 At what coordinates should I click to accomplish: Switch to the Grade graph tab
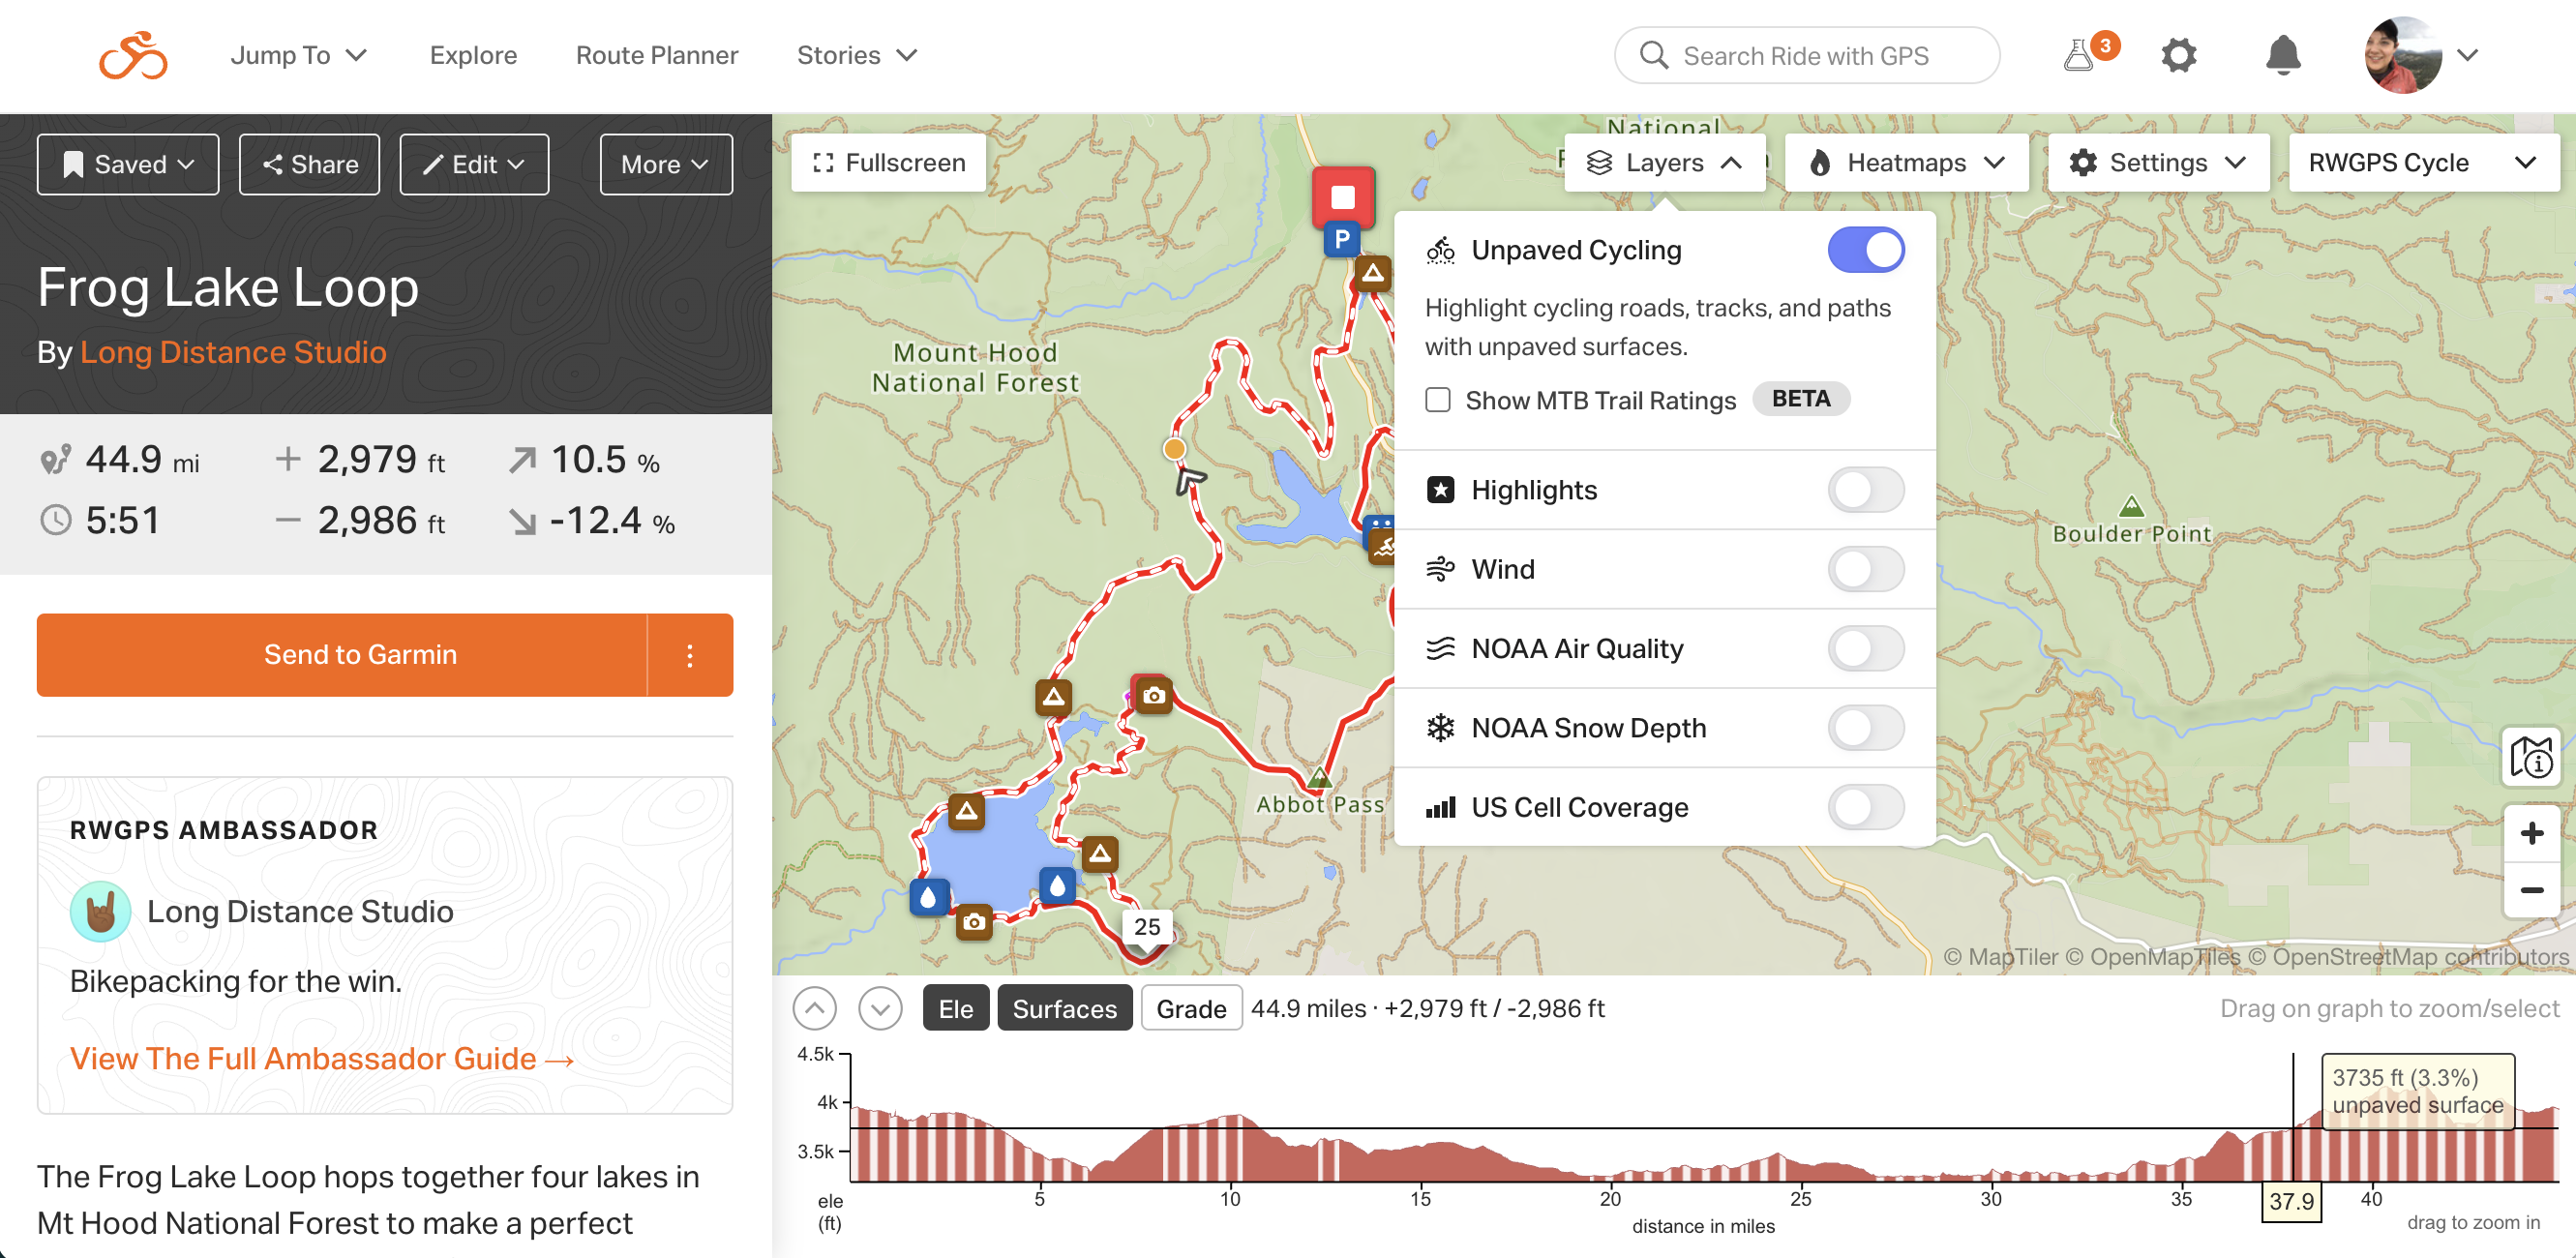pos(1190,1008)
